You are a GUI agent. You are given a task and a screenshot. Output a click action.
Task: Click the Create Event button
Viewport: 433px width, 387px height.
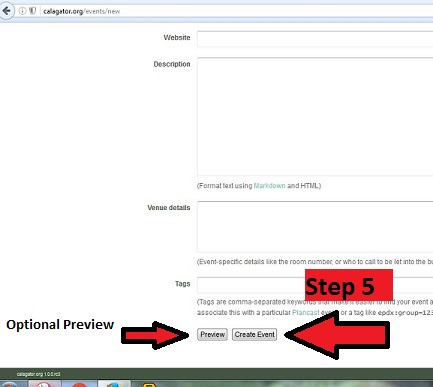[255, 334]
